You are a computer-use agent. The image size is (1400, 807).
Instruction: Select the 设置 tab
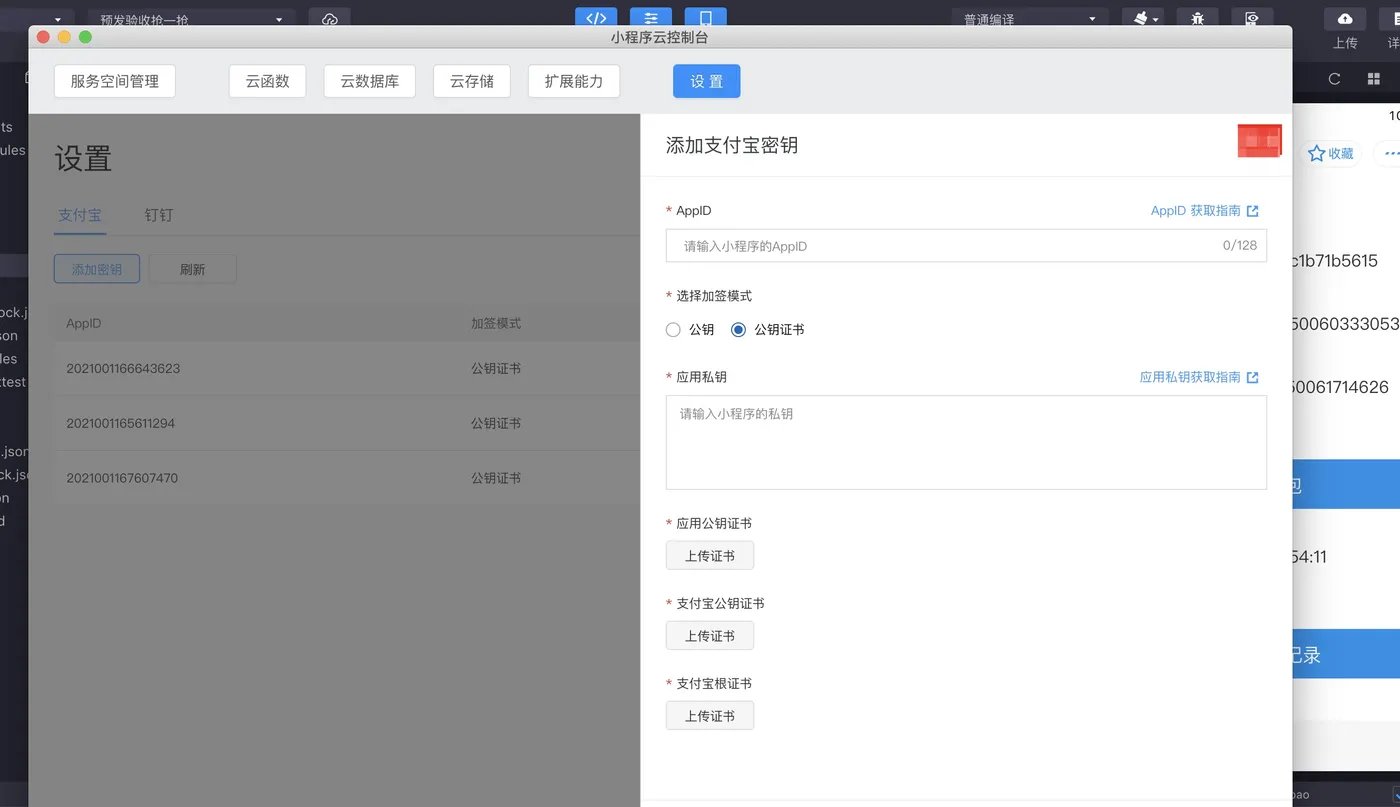click(706, 81)
